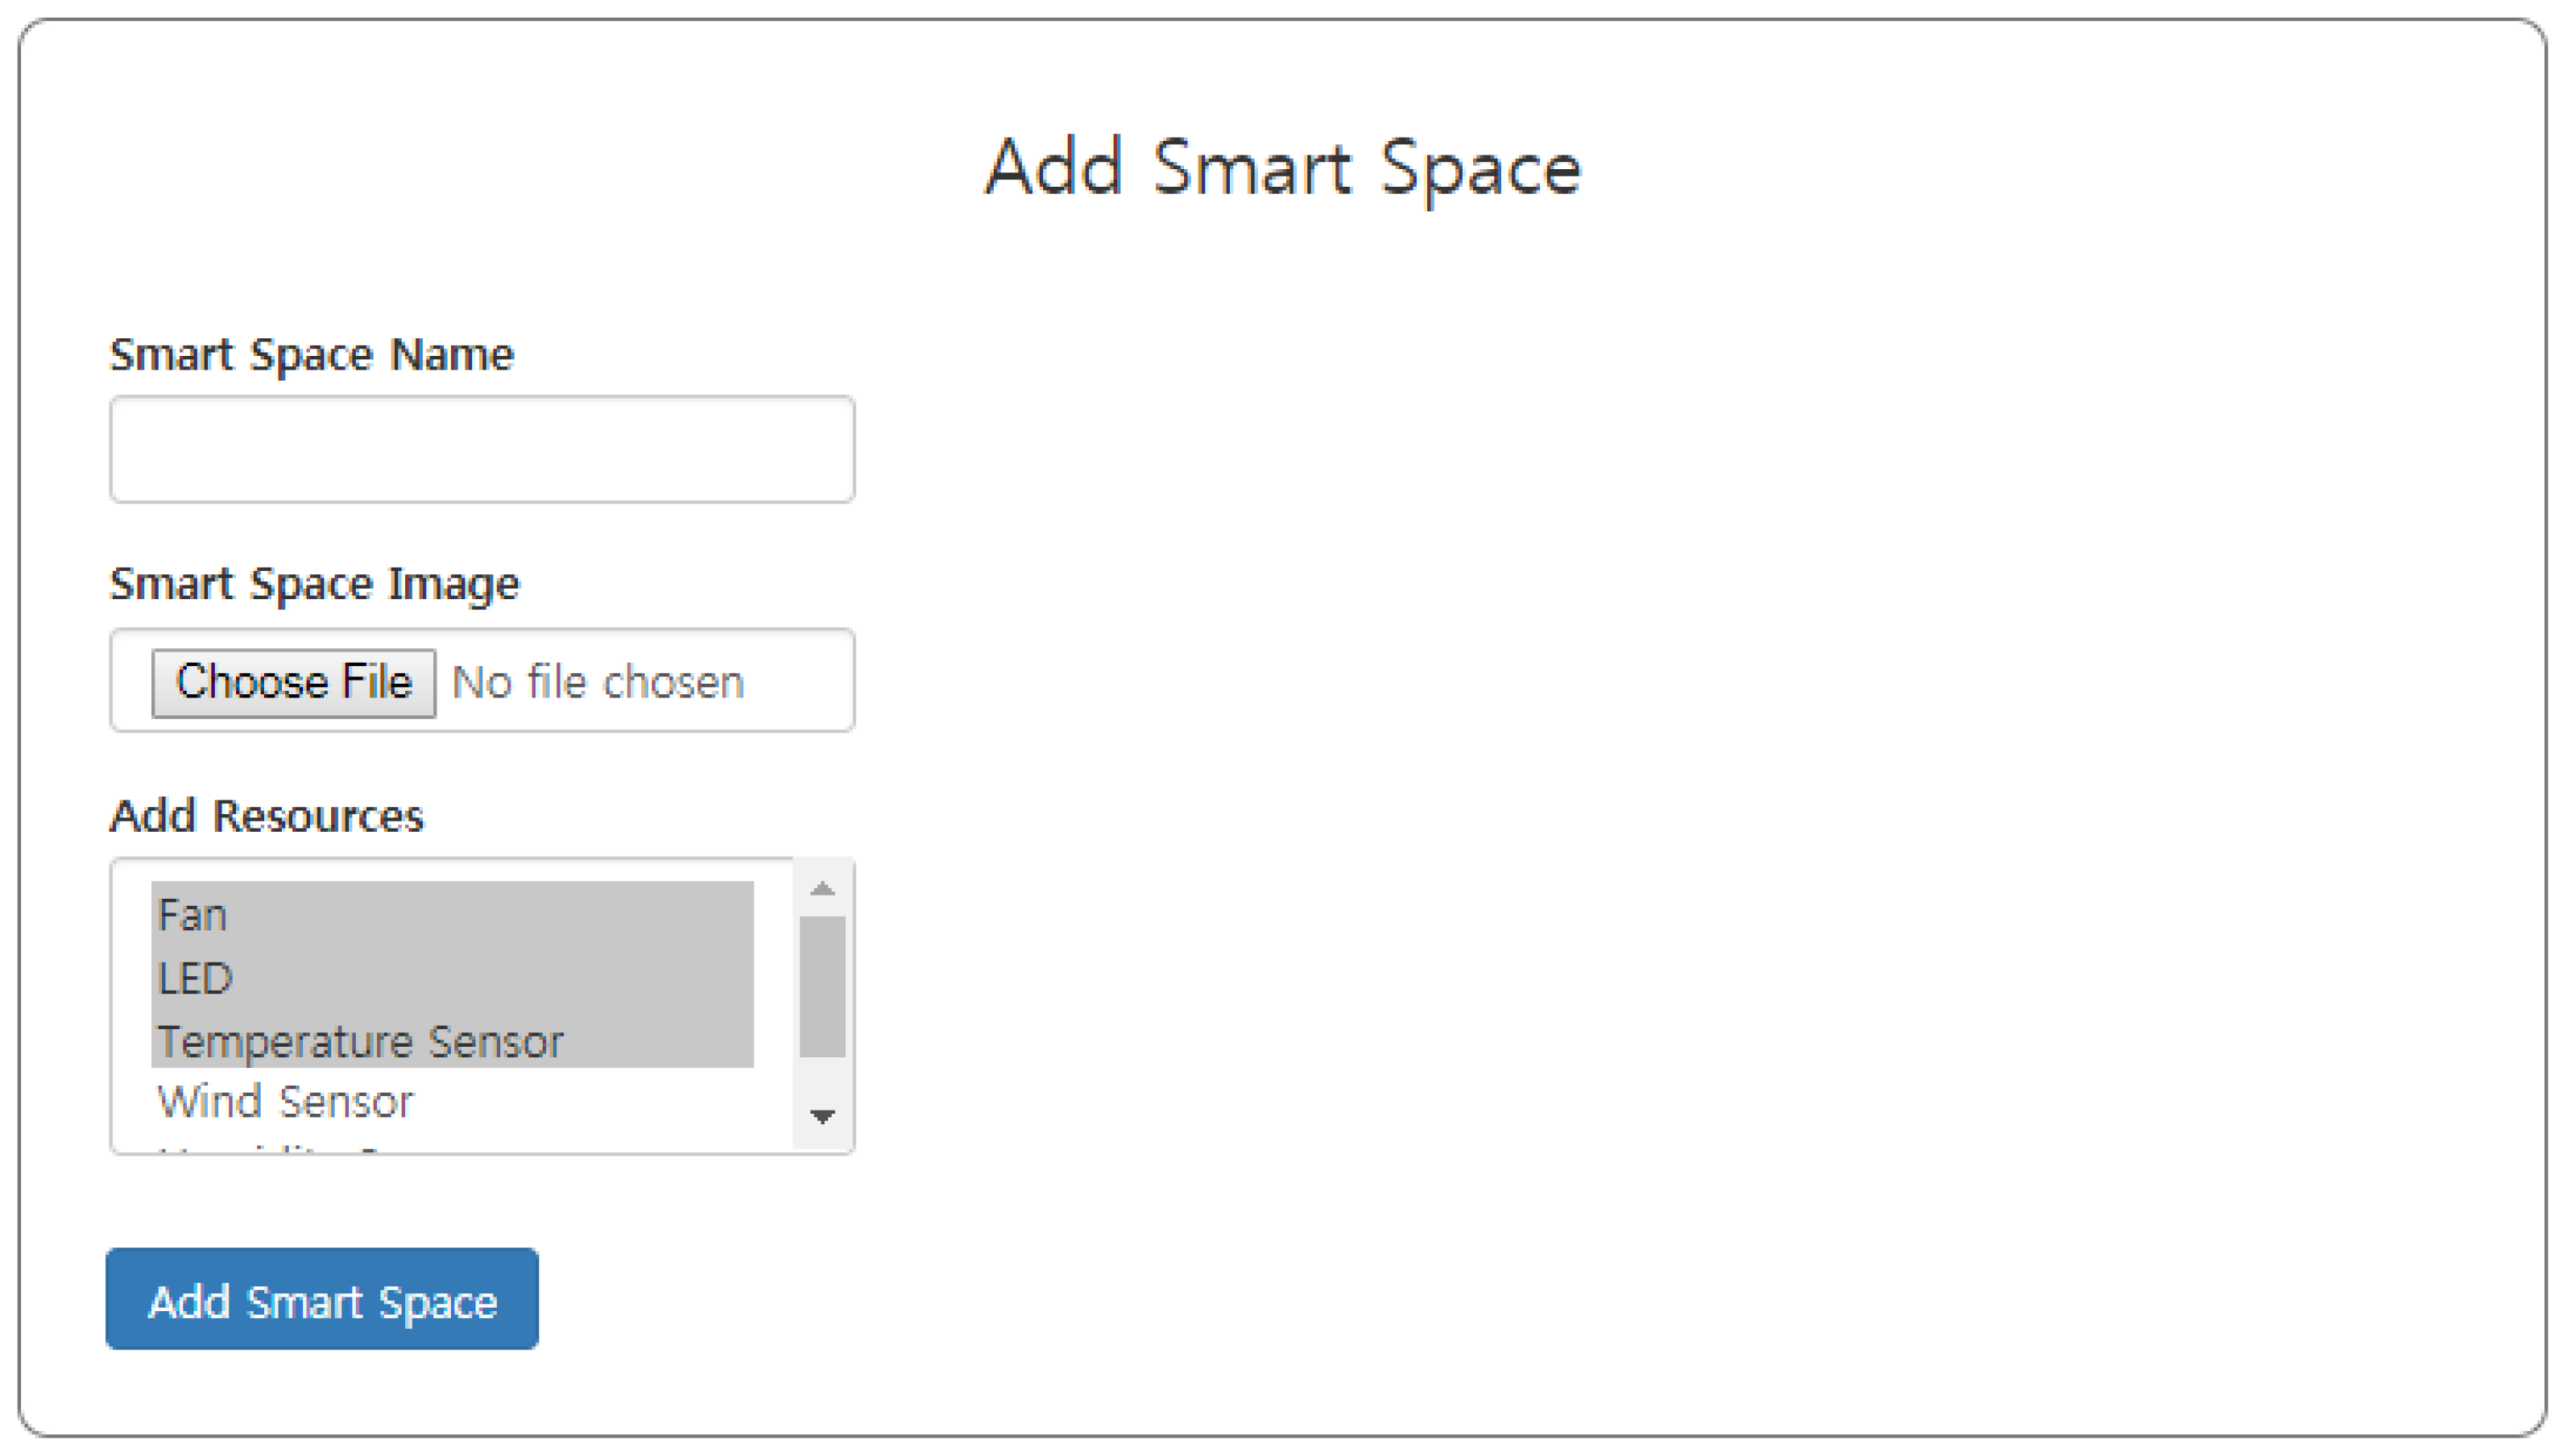This screenshot has height=1456, width=2566.
Task: Click the resources list scroll-down arrow
Action: [x=822, y=1116]
